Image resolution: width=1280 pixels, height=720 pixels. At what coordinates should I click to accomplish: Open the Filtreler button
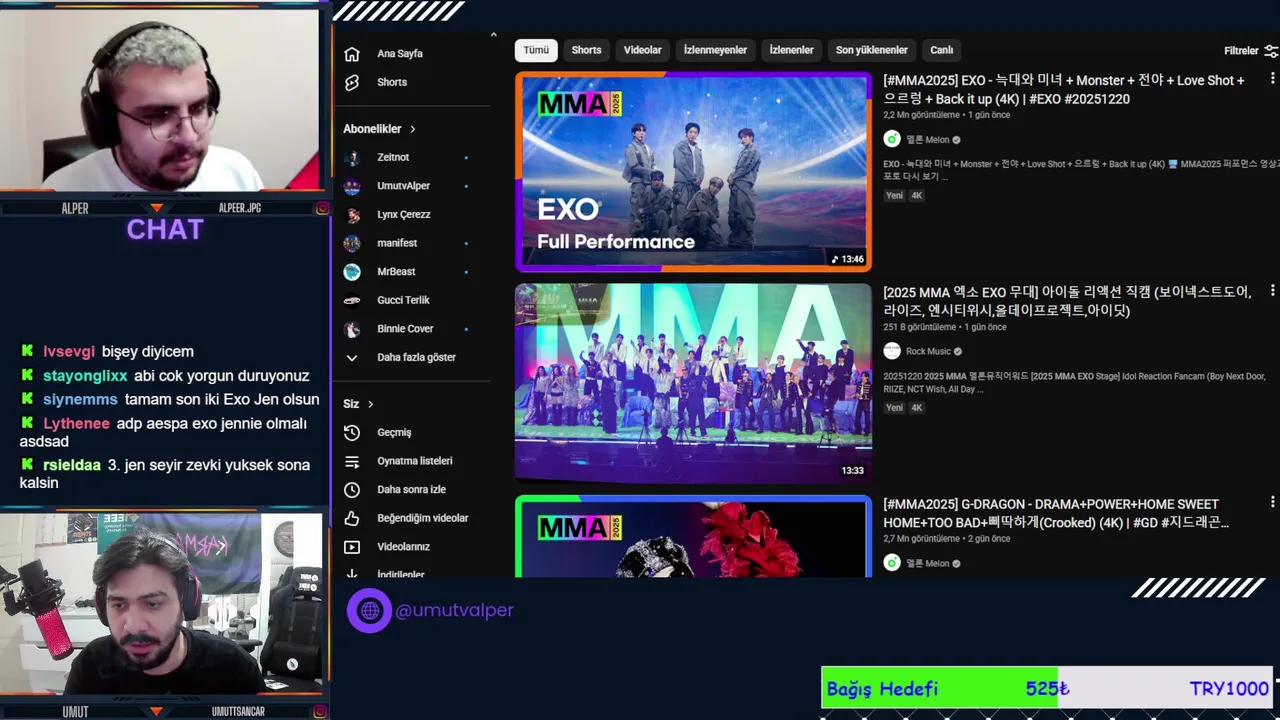click(1250, 50)
